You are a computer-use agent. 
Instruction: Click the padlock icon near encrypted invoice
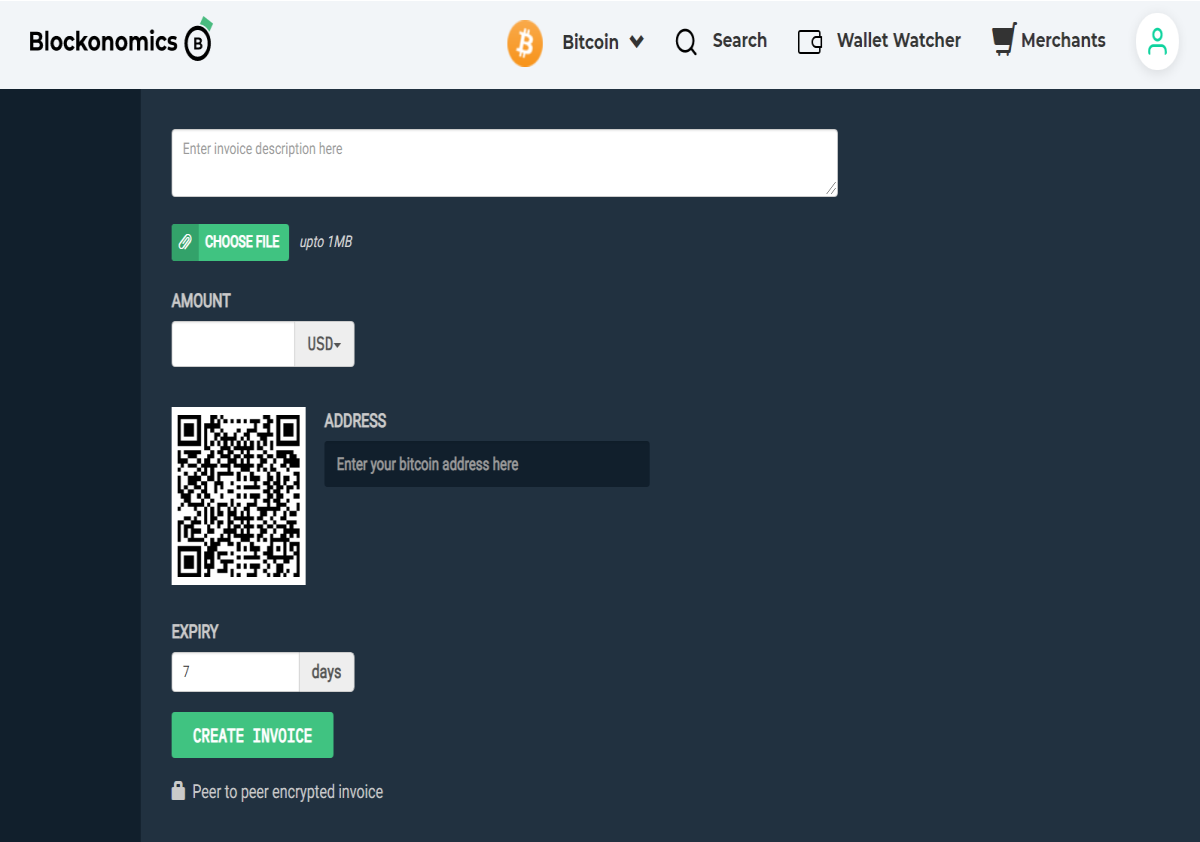(x=178, y=791)
